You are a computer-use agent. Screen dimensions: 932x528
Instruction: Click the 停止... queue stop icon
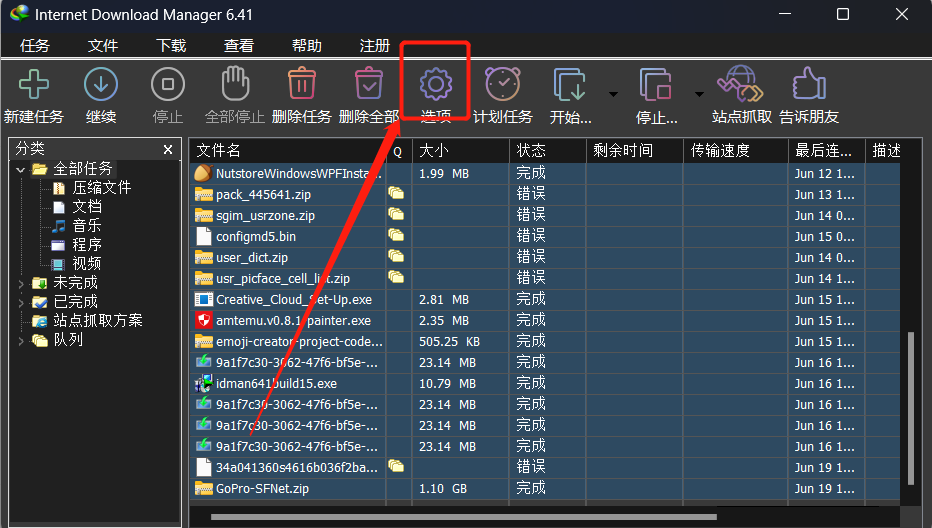tap(656, 84)
